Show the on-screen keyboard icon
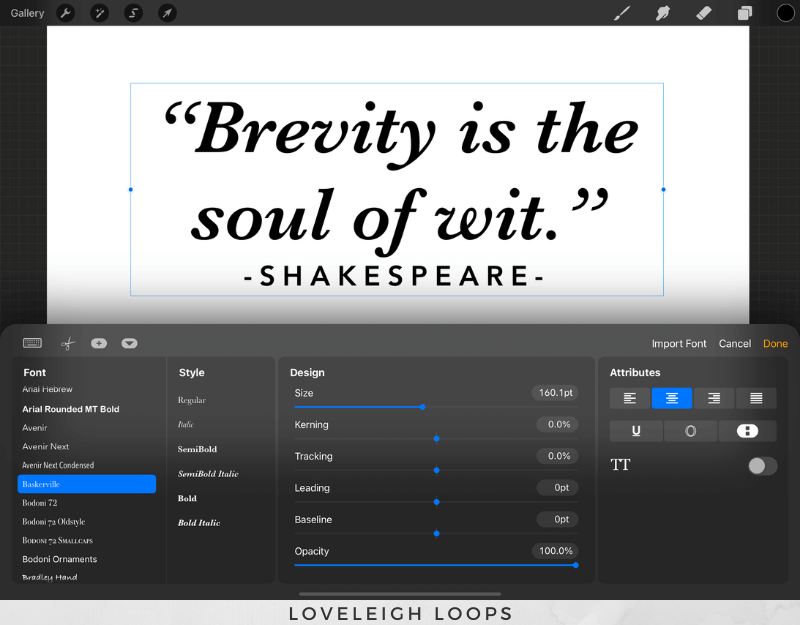 (x=32, y=343)
